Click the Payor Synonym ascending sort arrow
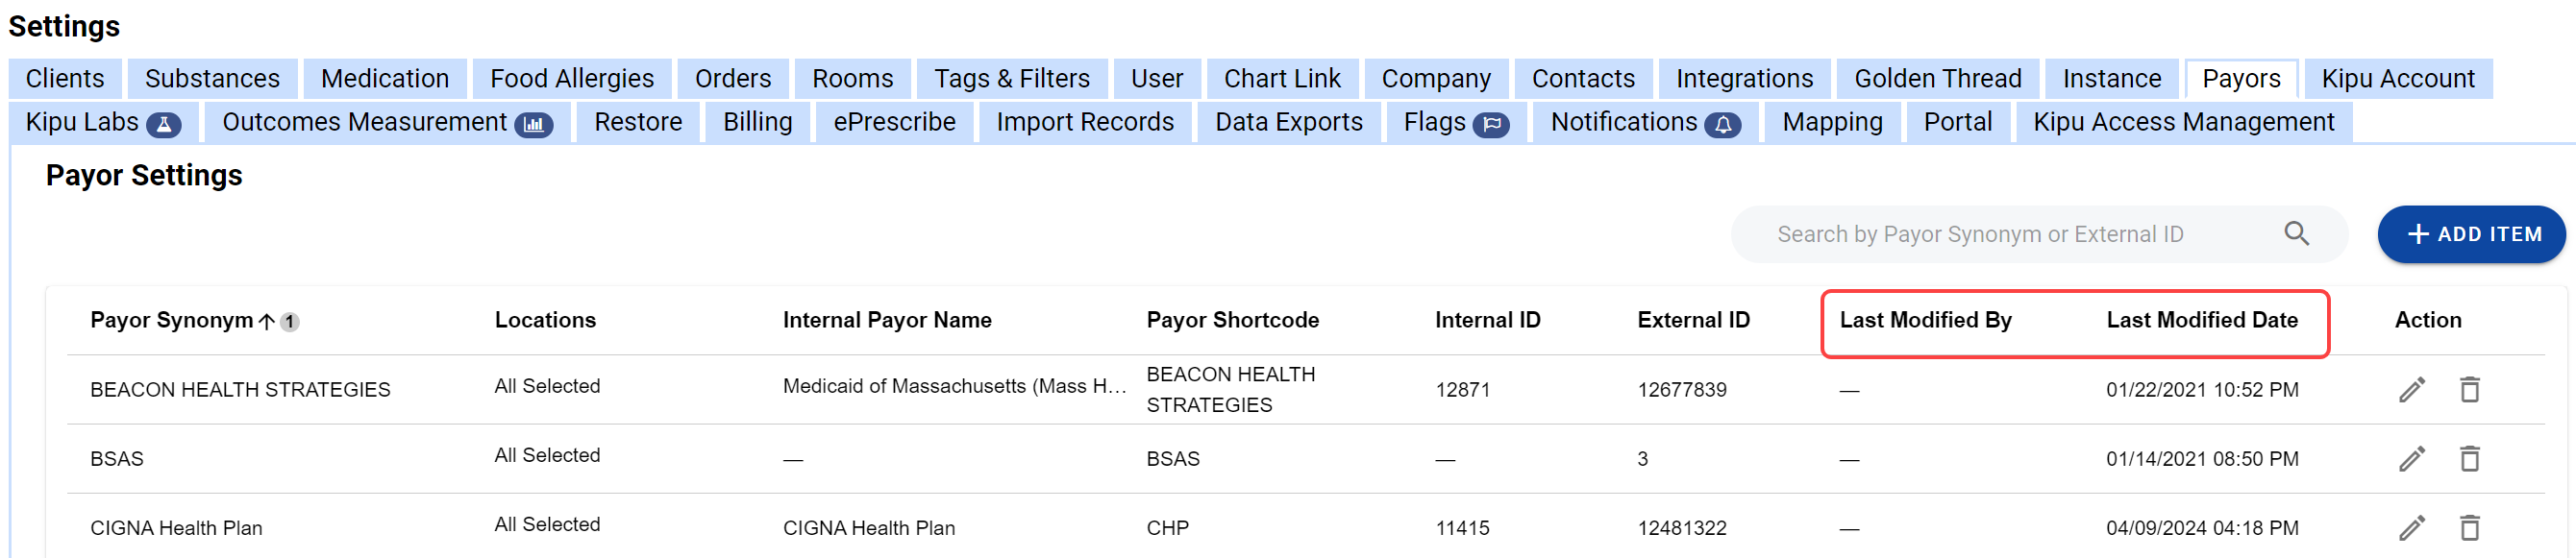Viewport: 2576px width, 558px height. [x=266, y=321]
